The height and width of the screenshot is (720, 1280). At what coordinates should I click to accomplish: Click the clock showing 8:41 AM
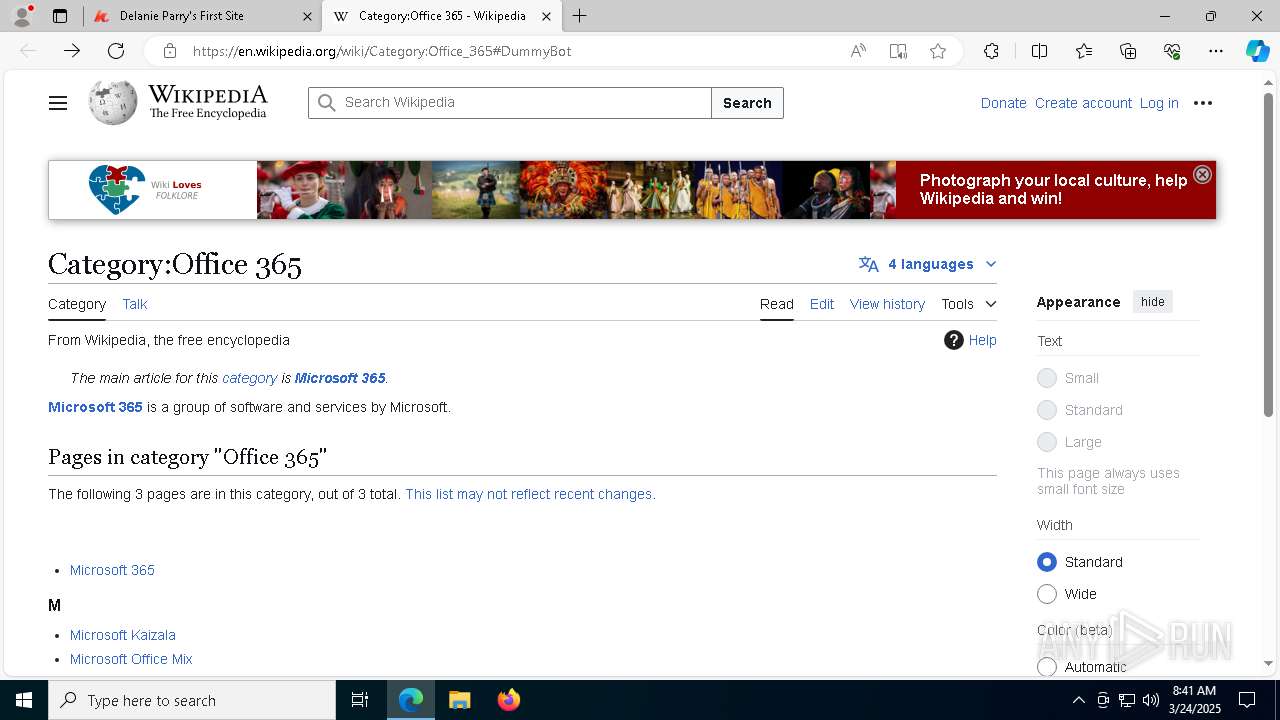click(x=1194, y=700)
